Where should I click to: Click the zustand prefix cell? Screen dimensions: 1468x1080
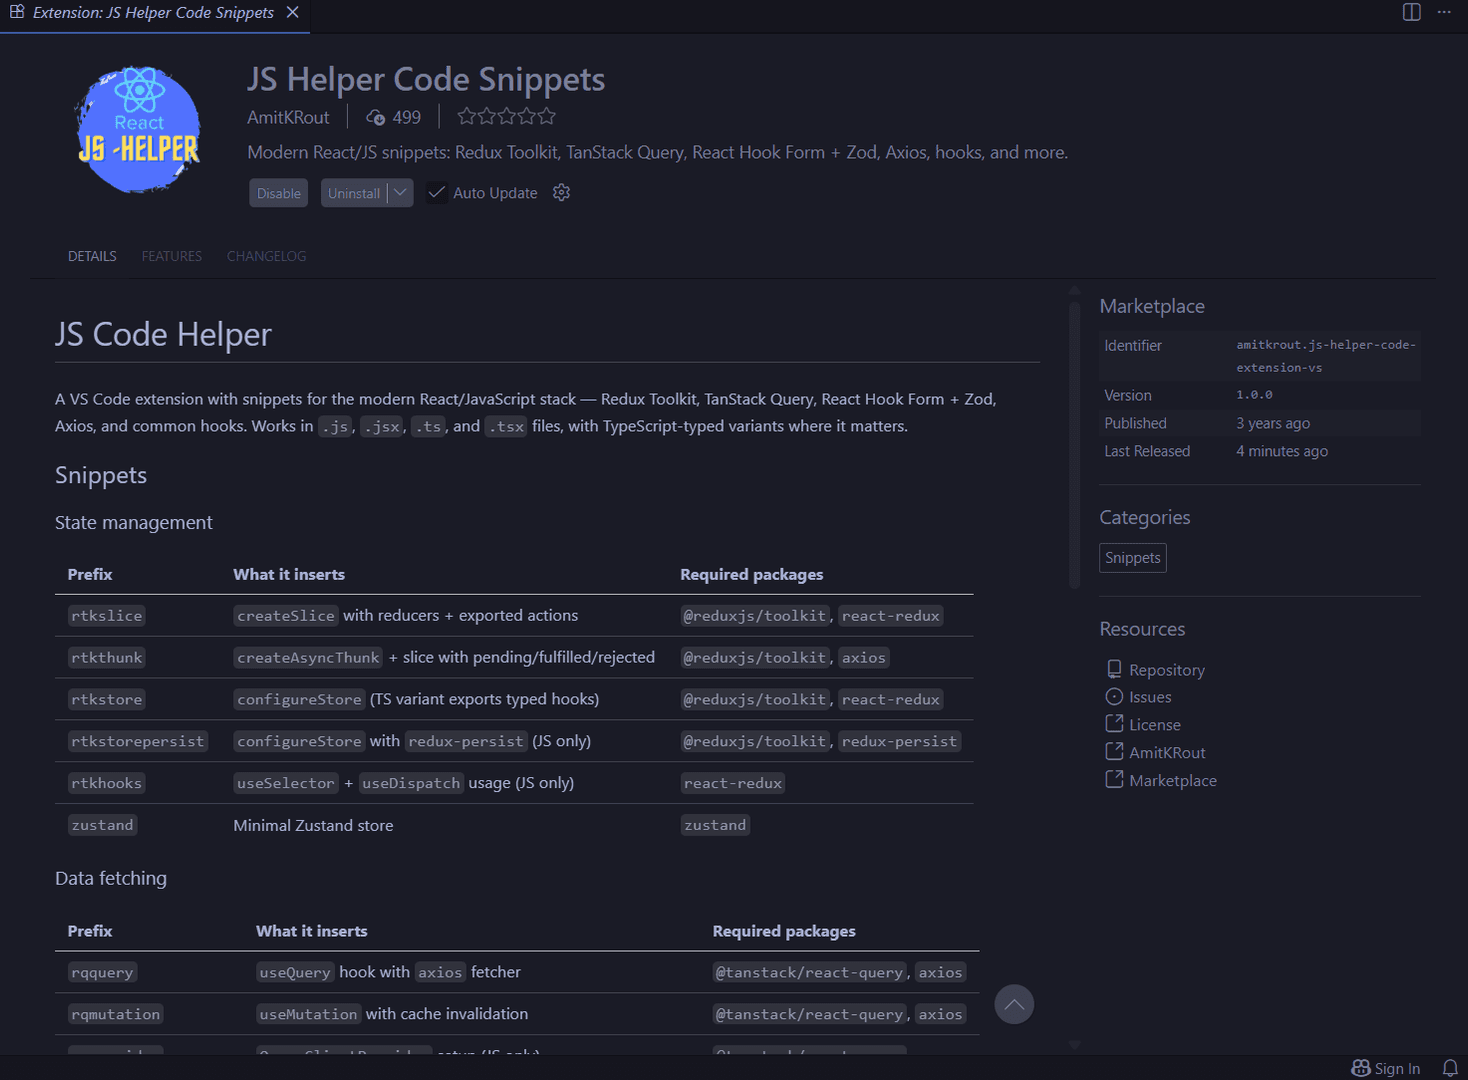(102, 826)
